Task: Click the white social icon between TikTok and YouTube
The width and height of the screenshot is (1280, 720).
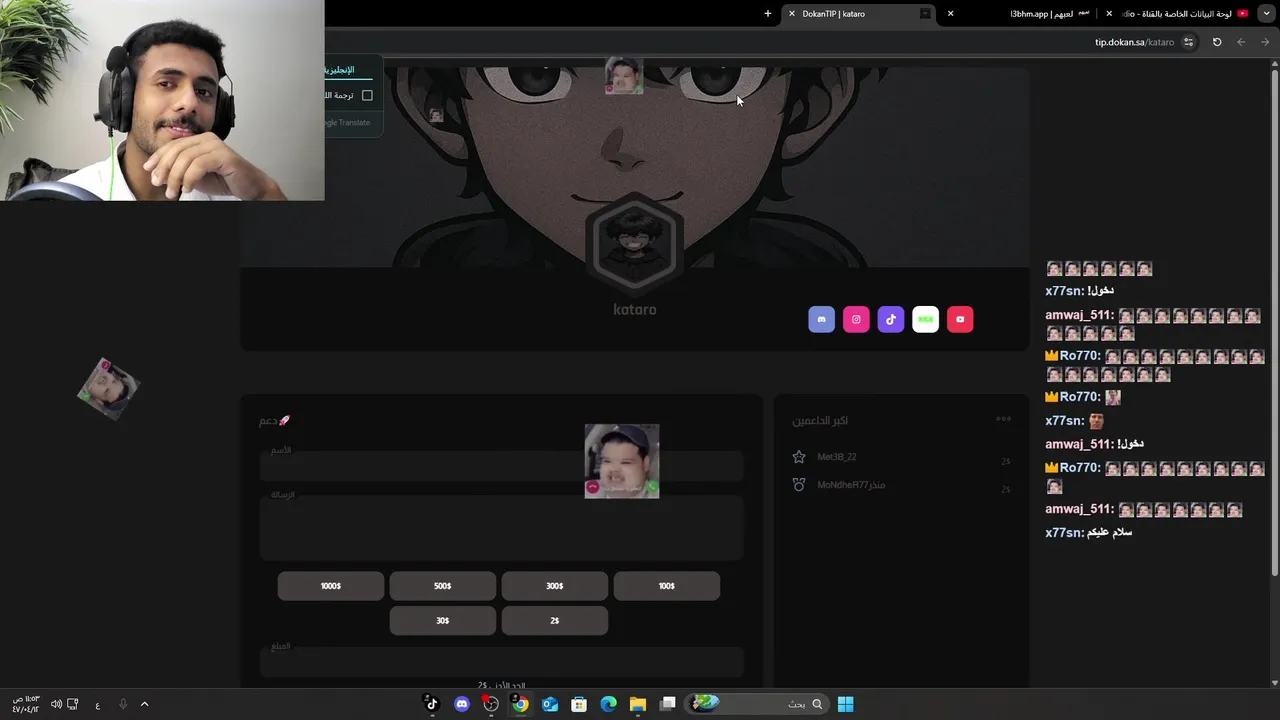Action: point(926,319)
